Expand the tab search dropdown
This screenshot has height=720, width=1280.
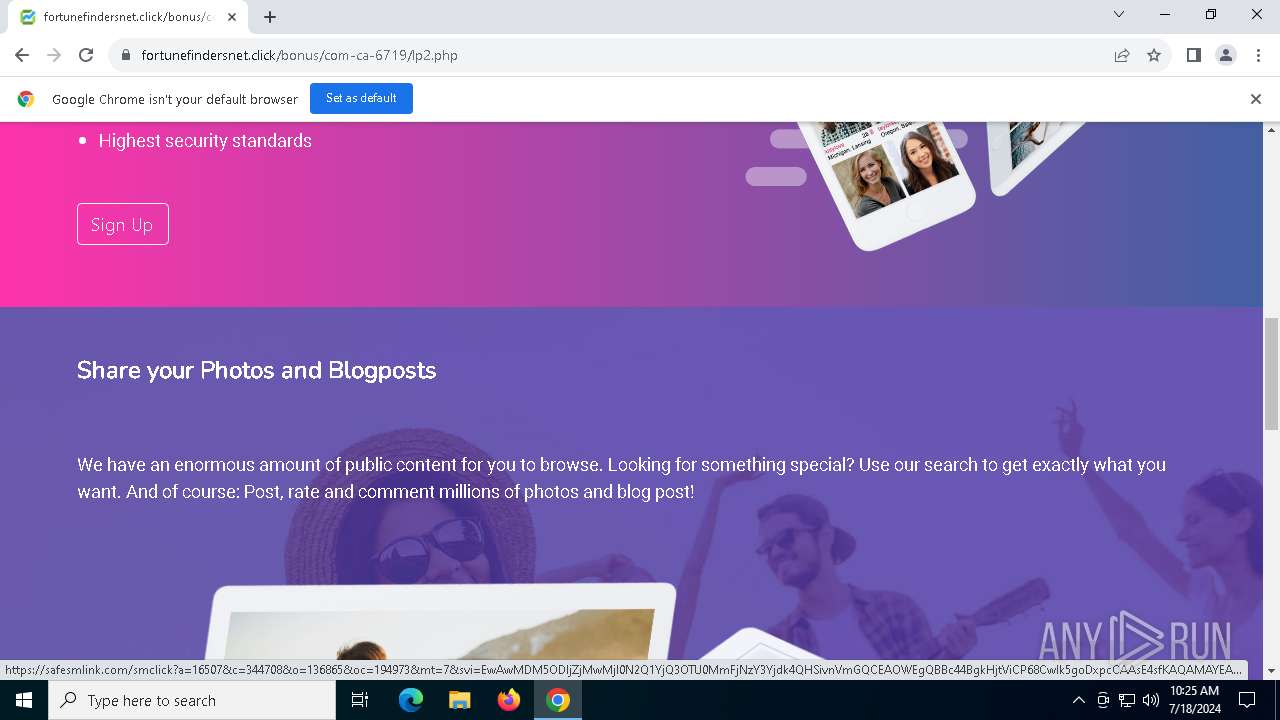[1119, 14]
